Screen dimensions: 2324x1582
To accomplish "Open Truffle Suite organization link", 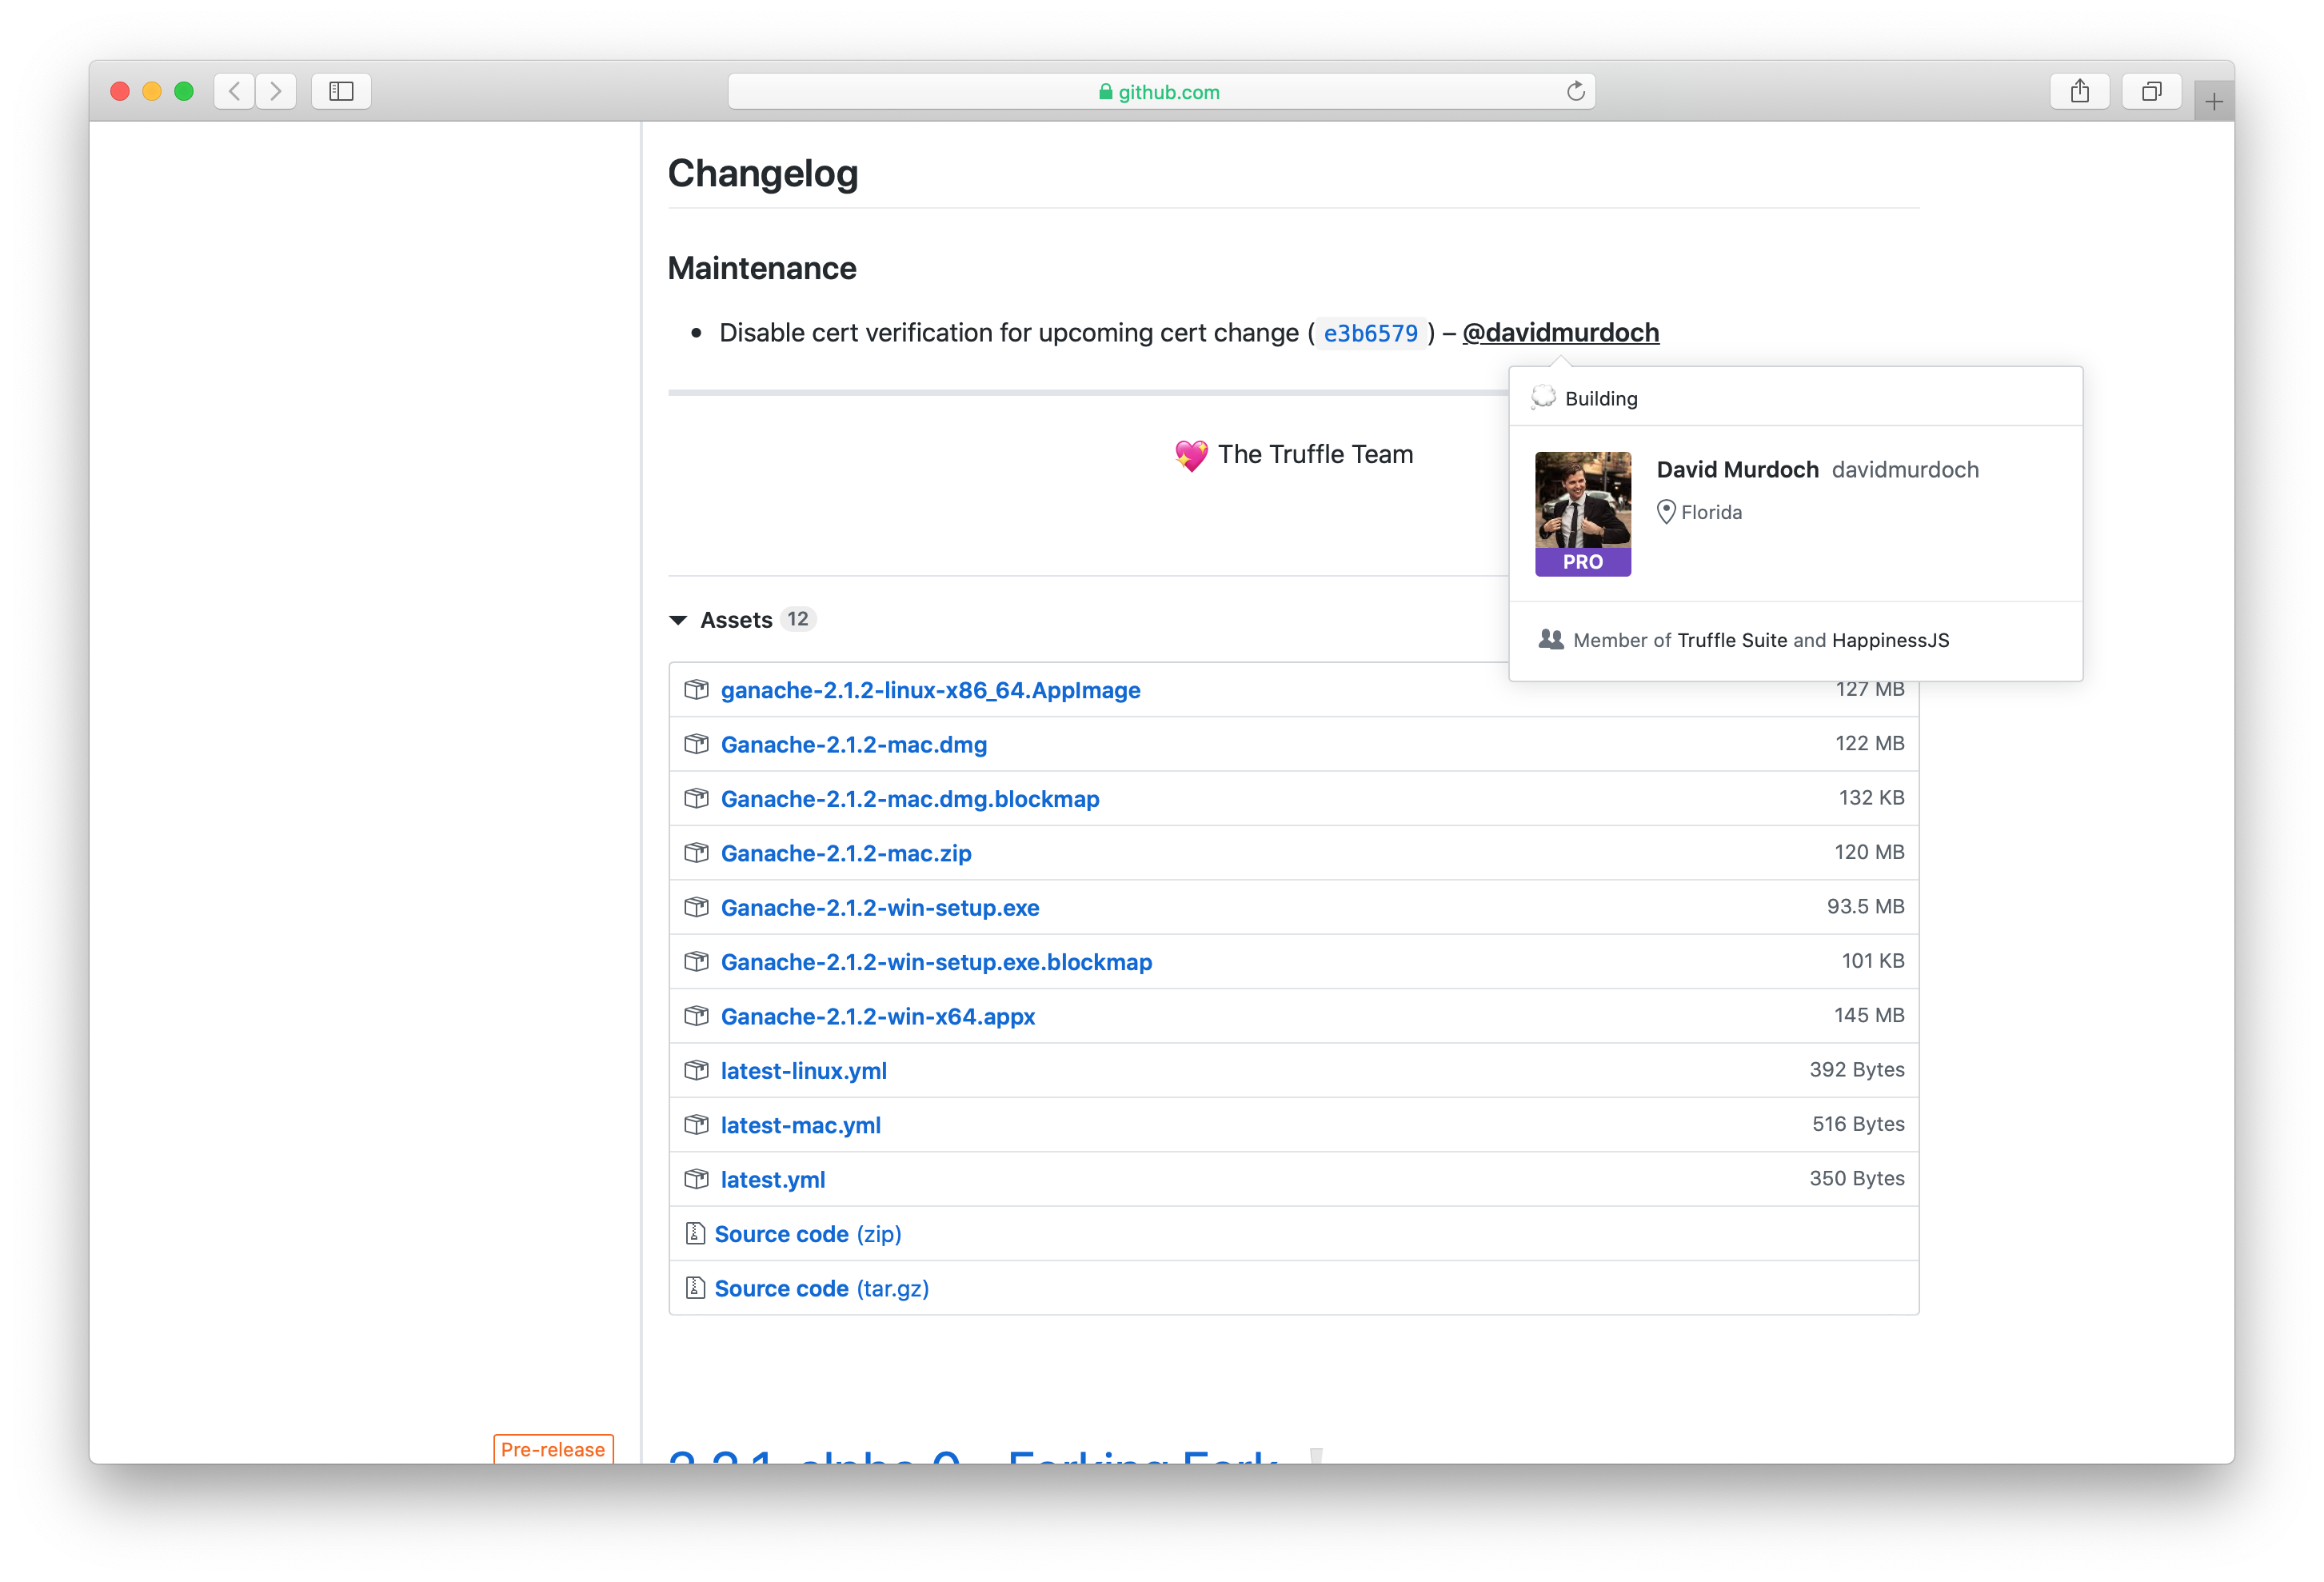I will [x=1731, y=640].
